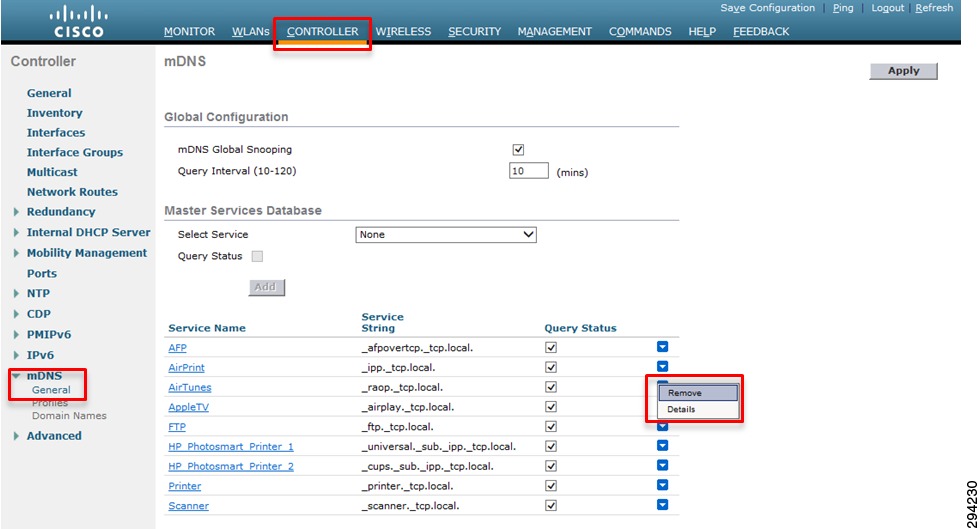
Task: Uncheck Query Status for Scanner
Action: 551,506
